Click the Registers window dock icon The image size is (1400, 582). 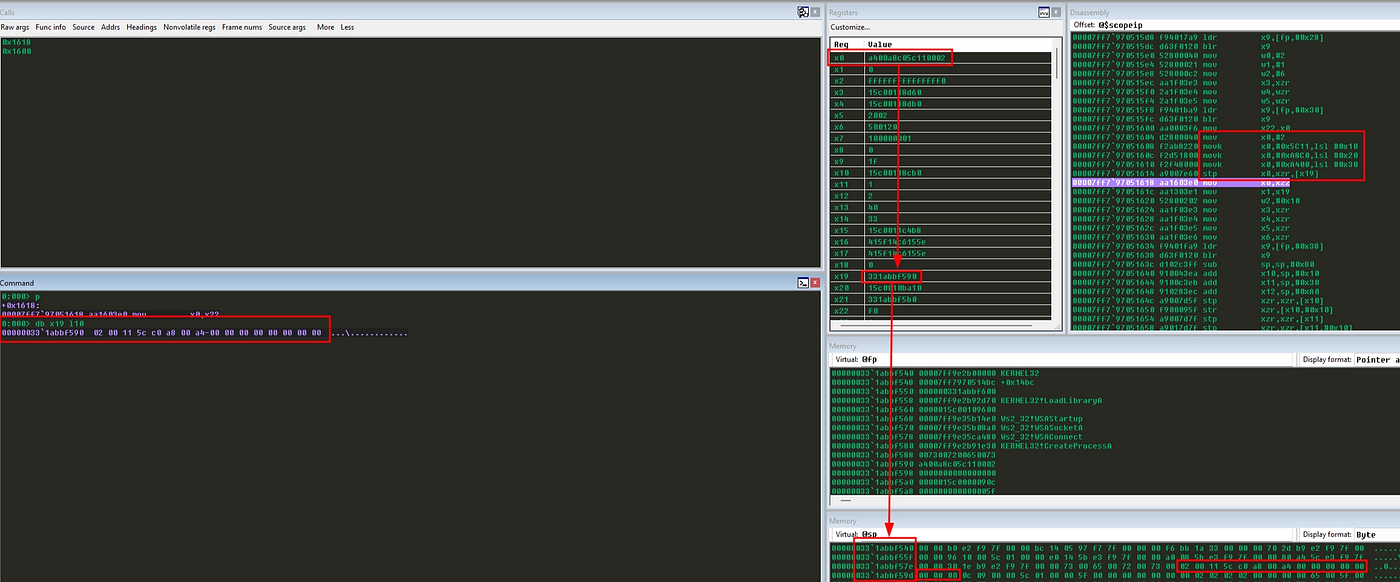click(1043, 12)
